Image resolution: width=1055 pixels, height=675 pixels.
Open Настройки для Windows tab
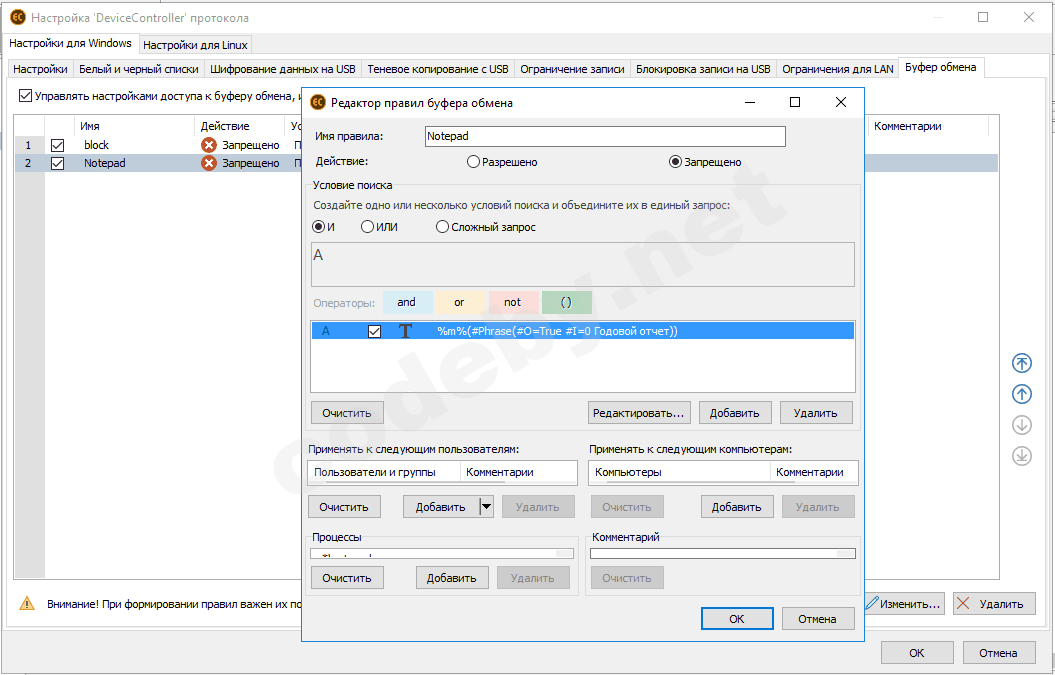coord(71,43)
